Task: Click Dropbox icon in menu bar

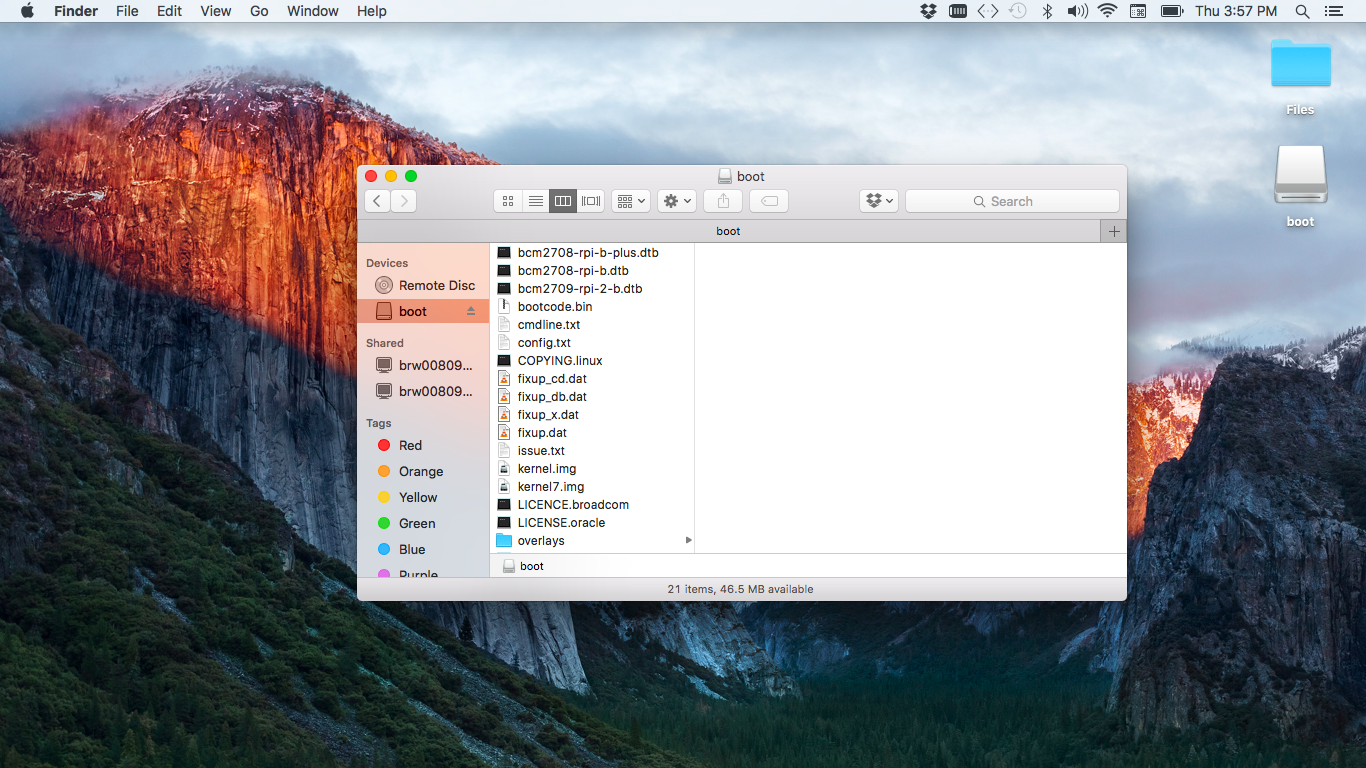Action: tap(928, 11)
